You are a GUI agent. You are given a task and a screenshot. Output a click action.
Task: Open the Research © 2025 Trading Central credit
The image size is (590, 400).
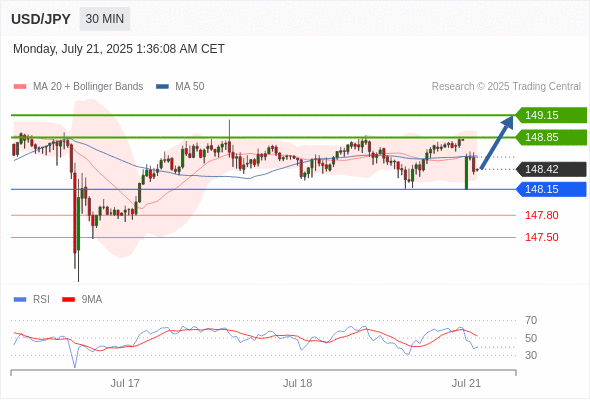(x=506, y=87)
